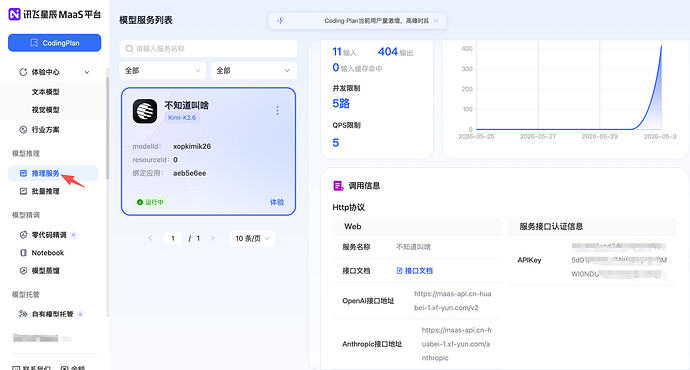Go to 推理服务 in the sidebar
Image resolution: width=690 pixels, height=370 pixels.
point(53,173)
